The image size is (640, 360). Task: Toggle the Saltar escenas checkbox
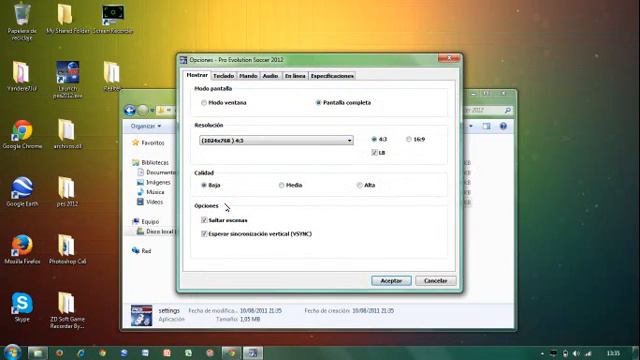click(x=204, y=220)
